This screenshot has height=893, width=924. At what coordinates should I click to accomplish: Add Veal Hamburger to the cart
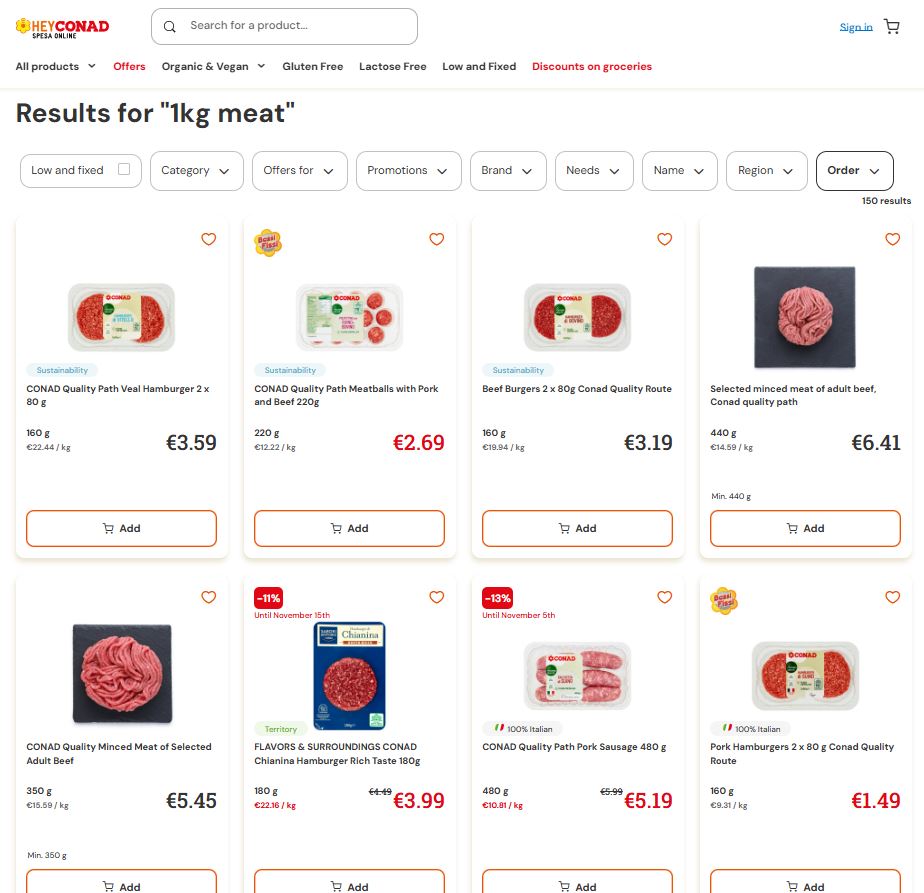[x=121, y=528]
